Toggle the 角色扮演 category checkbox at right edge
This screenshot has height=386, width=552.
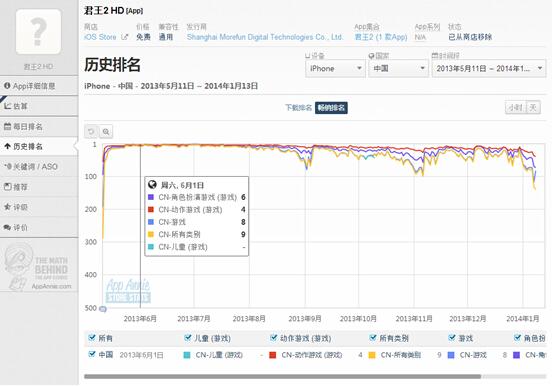(518, 338)
